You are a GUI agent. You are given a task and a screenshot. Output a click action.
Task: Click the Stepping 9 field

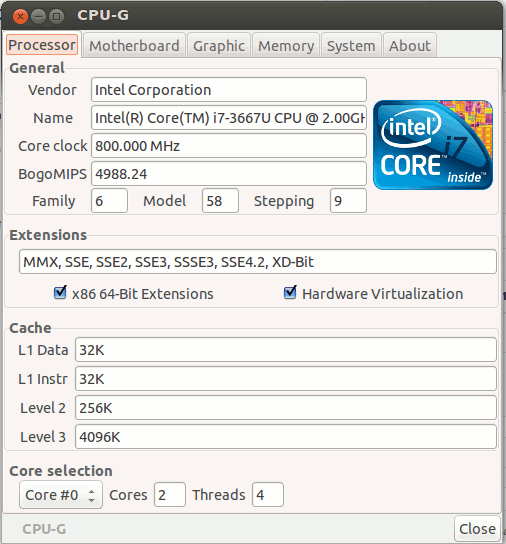(348, 201)
